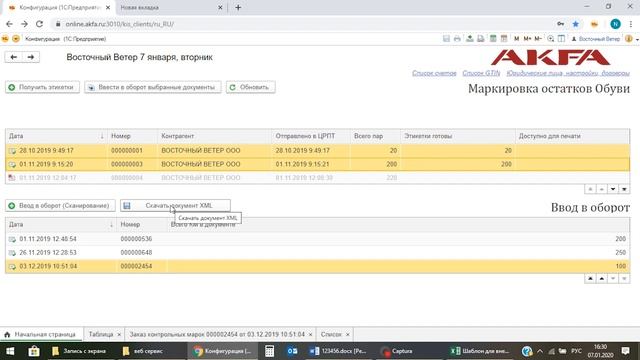This screenshot has height=360, width=640.
Task: Open Список GTIN link
Action: [x=481, y=73]
